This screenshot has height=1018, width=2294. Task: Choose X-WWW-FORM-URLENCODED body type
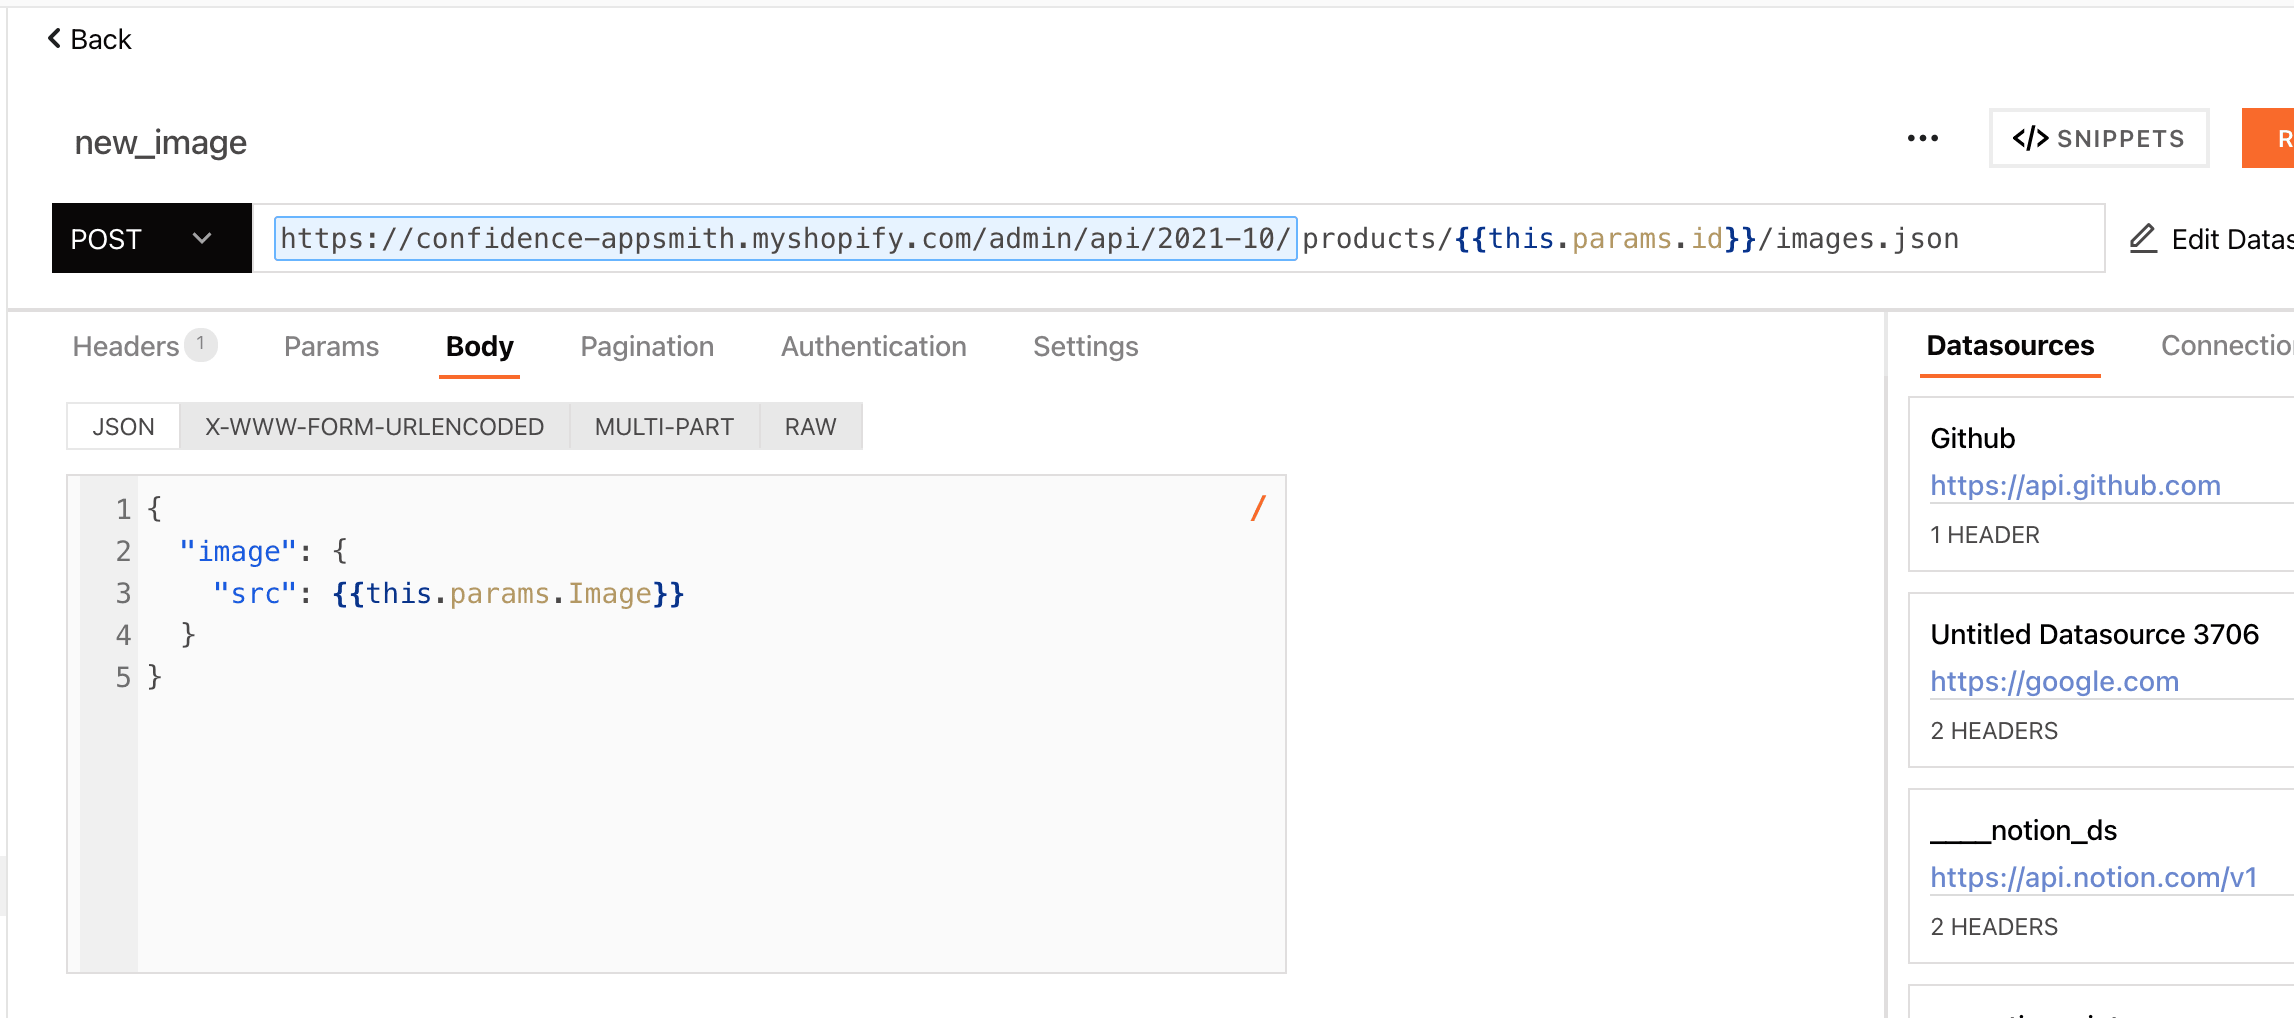coord(374,427)
